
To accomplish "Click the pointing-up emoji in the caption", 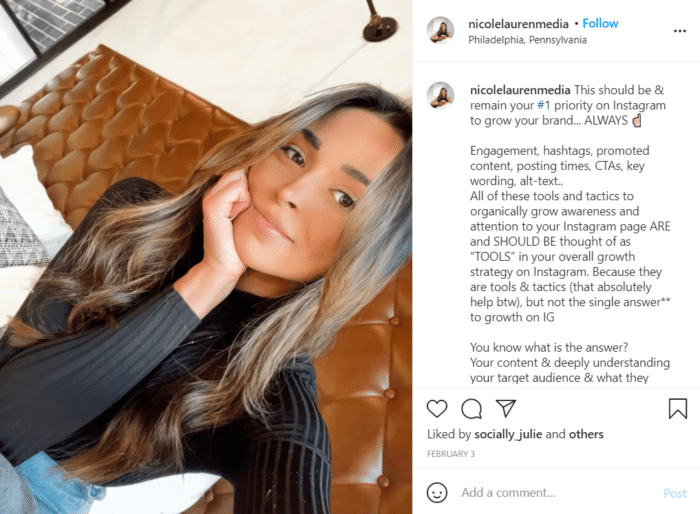I will tap(637, 121).
